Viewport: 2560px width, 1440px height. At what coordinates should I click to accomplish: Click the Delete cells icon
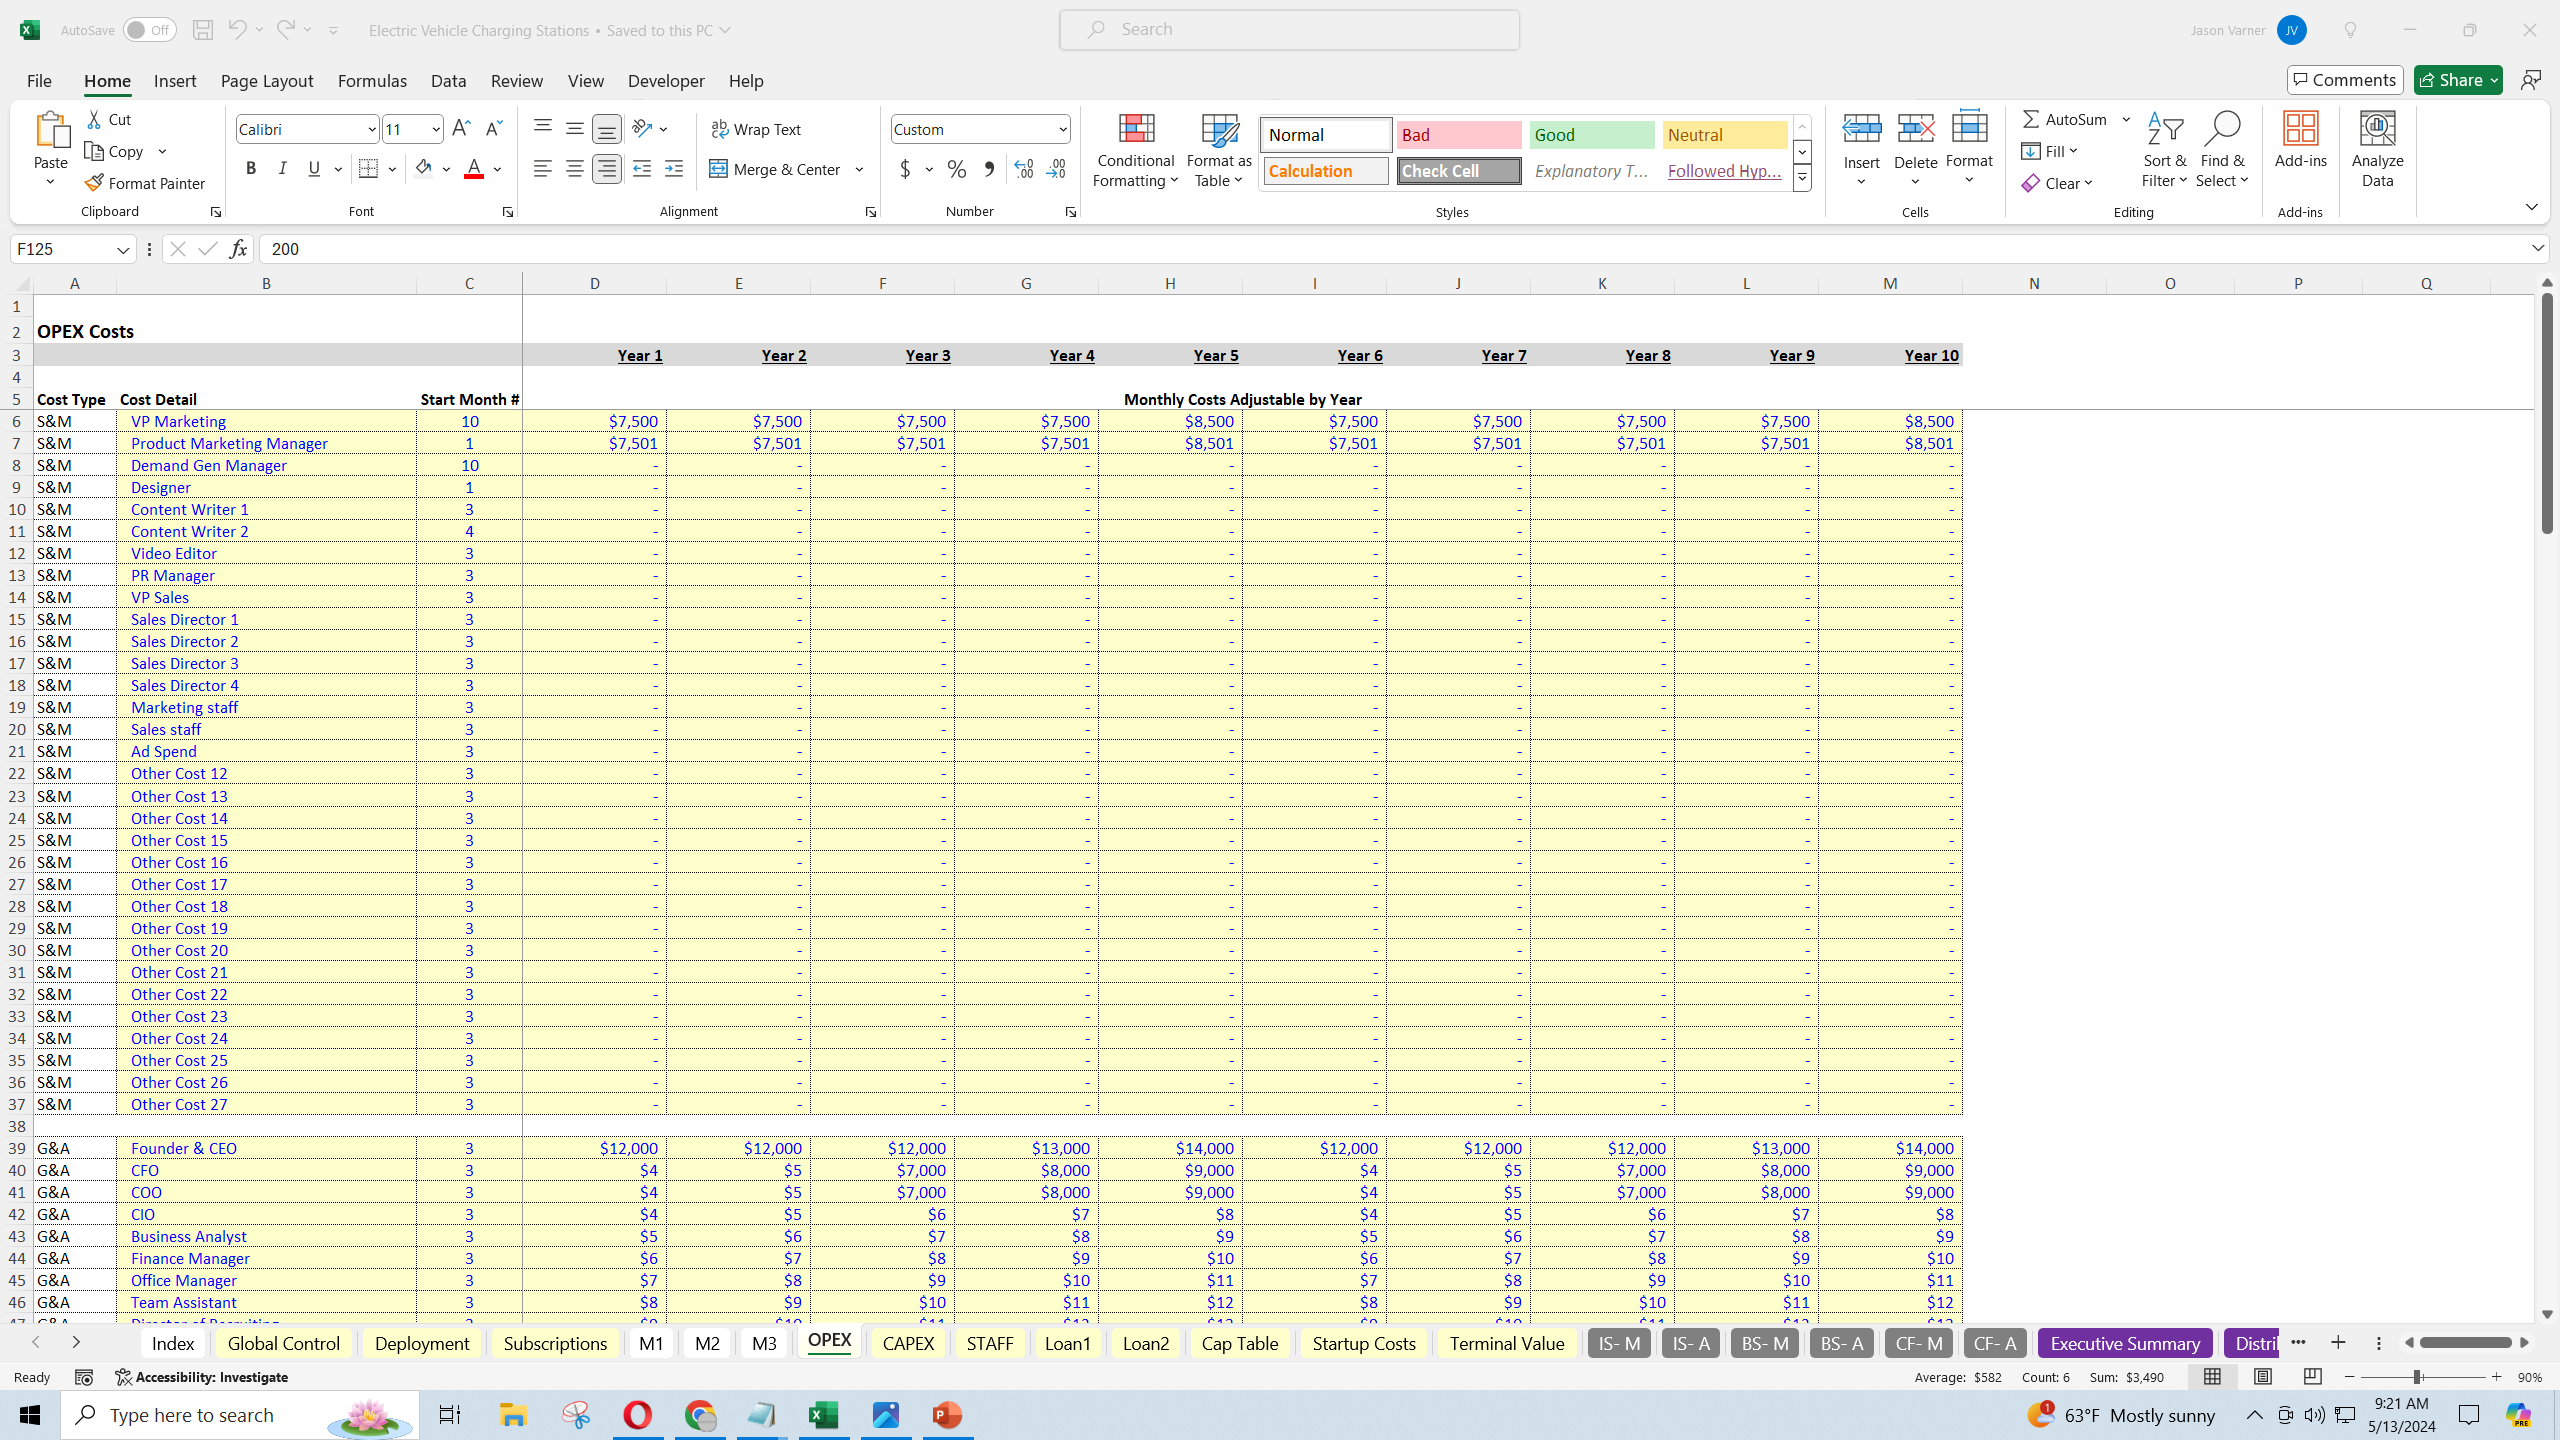coord(1916,129)
